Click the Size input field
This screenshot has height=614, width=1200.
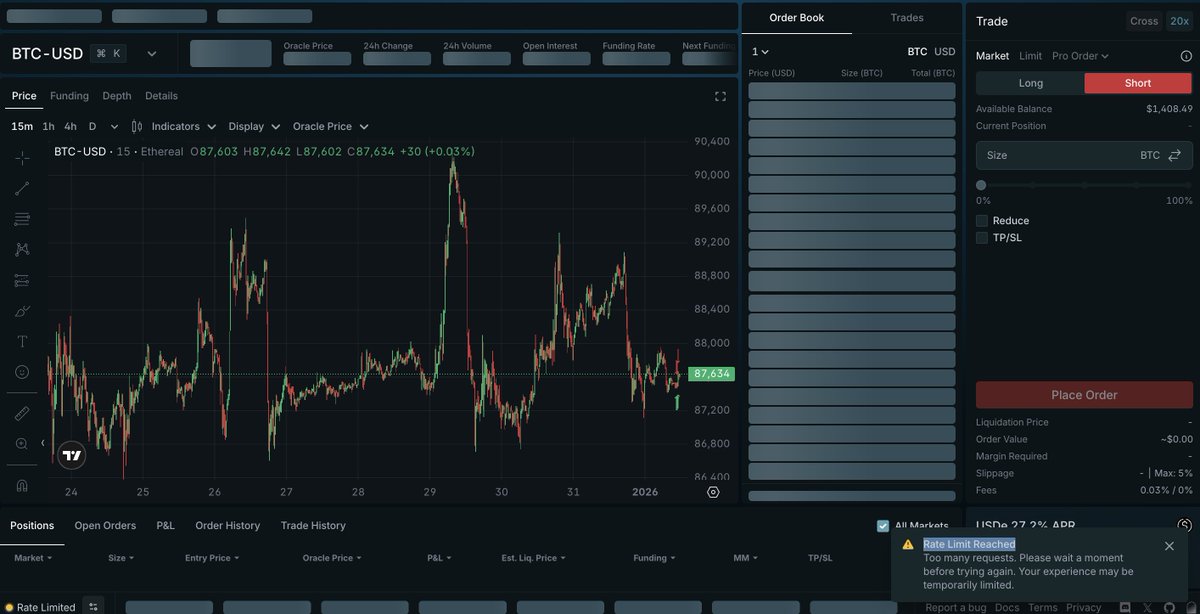1084,155
